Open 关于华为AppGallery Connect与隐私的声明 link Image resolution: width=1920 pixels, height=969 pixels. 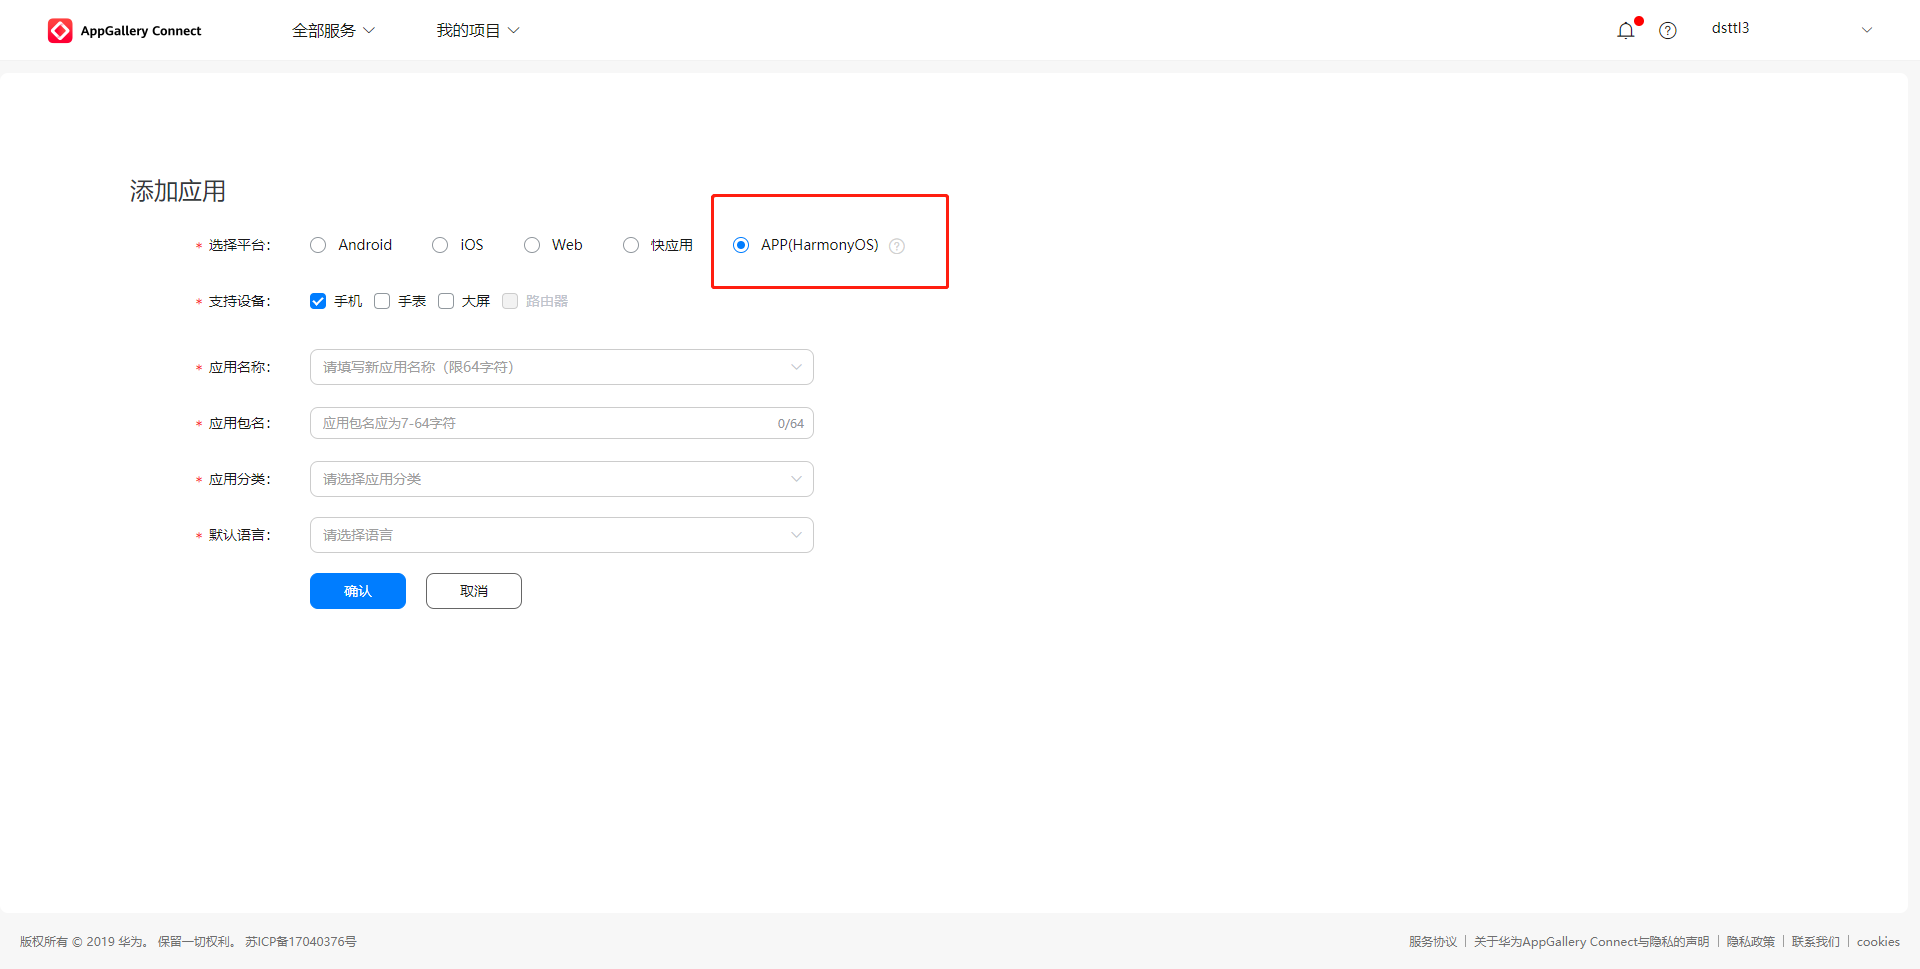(x=1591, y=942)
